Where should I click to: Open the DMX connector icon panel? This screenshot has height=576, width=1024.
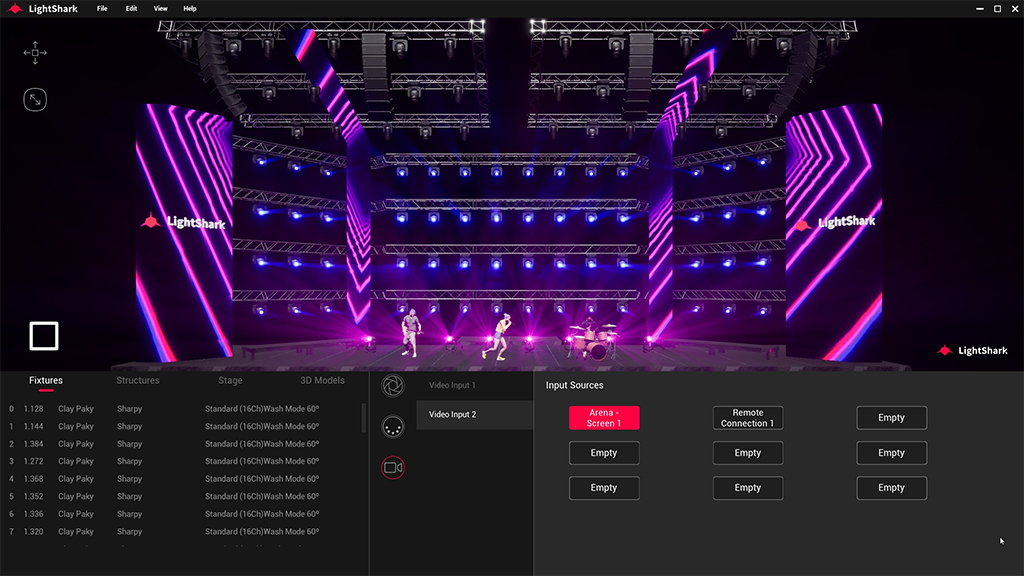pyautogui.click(x=393, y=426)
